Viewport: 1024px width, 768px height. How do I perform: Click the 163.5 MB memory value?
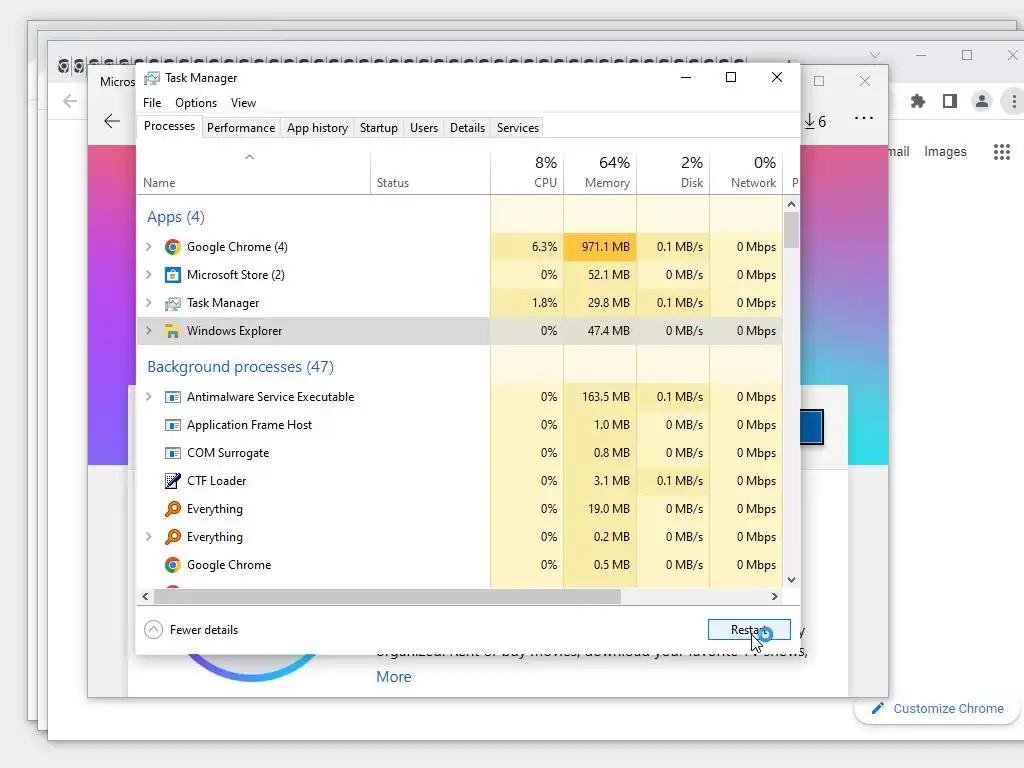[606, 397]
